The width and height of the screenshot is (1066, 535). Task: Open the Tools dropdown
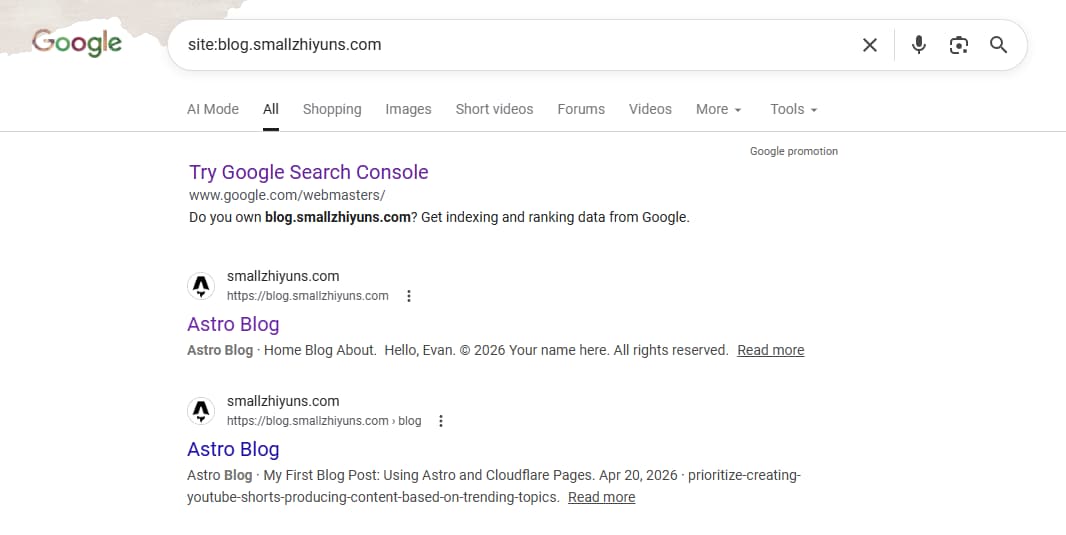point(793,109)
